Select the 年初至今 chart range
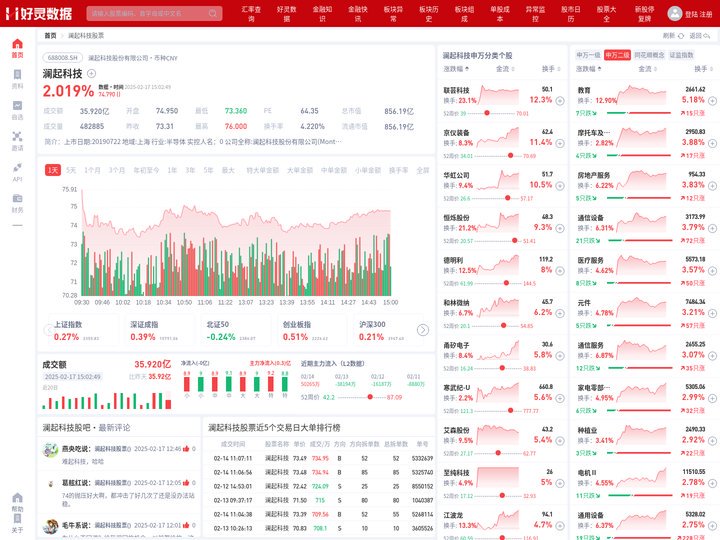The image size is (720, 540). [x=146, y=170]
